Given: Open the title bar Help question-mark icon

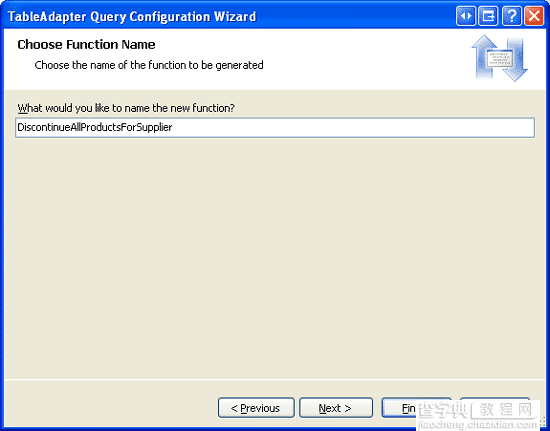Looking at the screenshot, I should coord(511,16).
